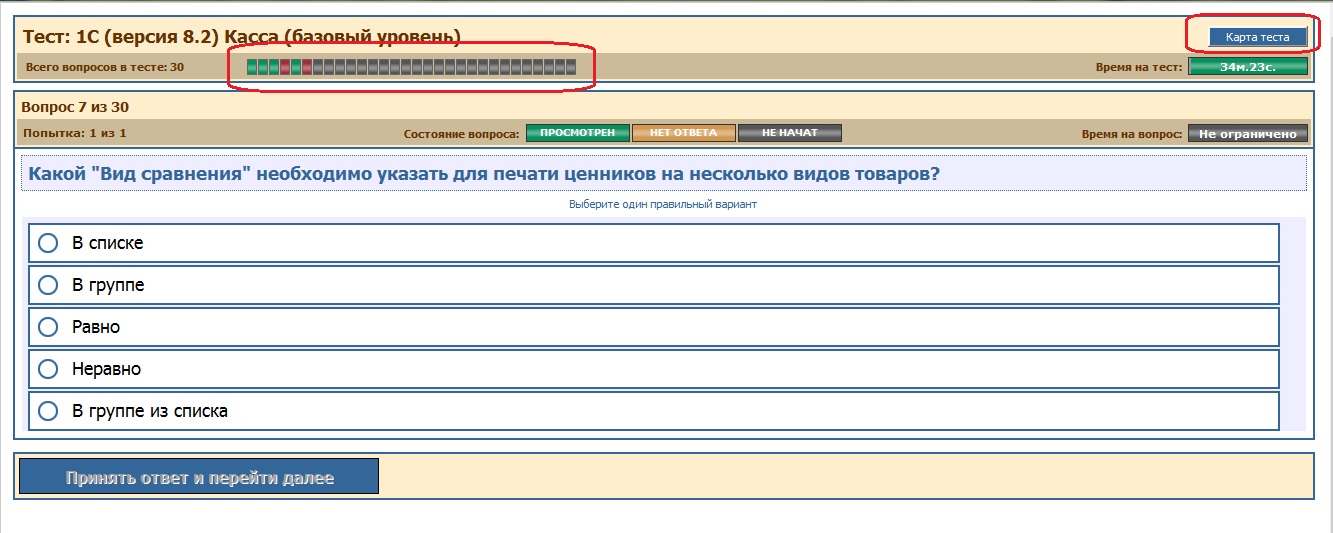Viewport: 1333px width, 533px height.
Task: Select answer option В списке
Action: [x=654, y=243]
